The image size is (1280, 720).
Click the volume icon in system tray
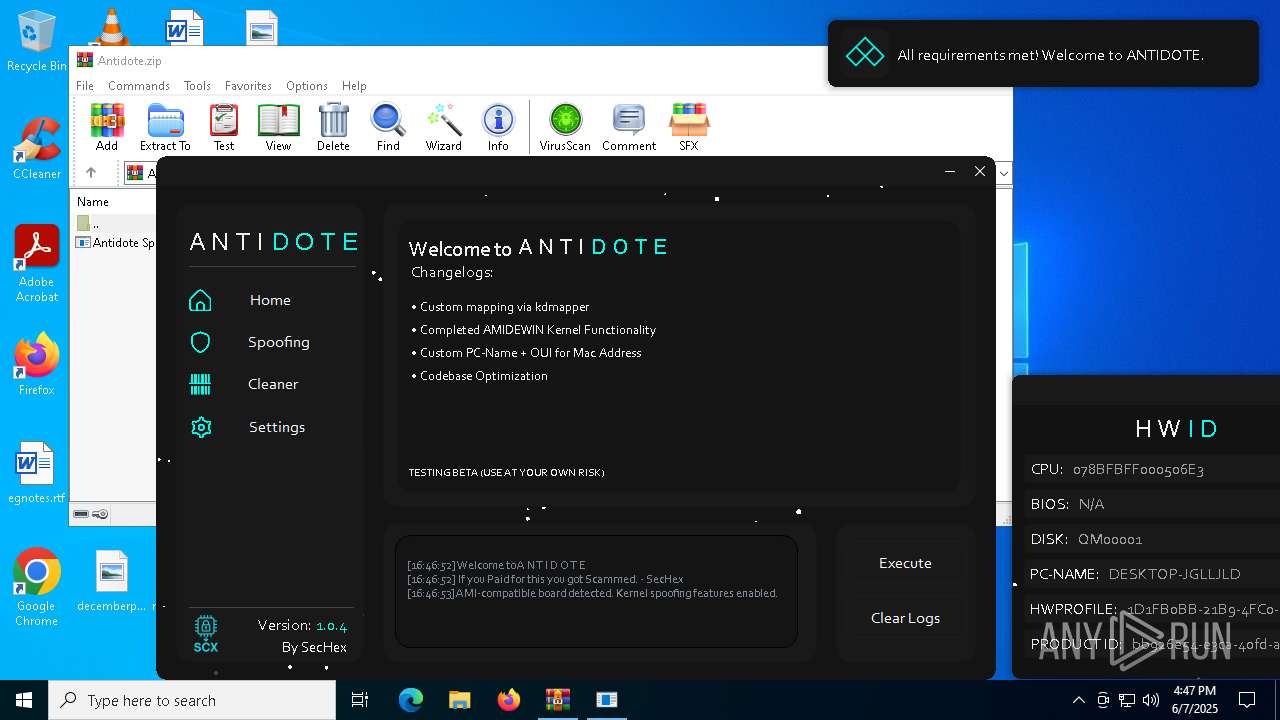tap(1151, 700)
